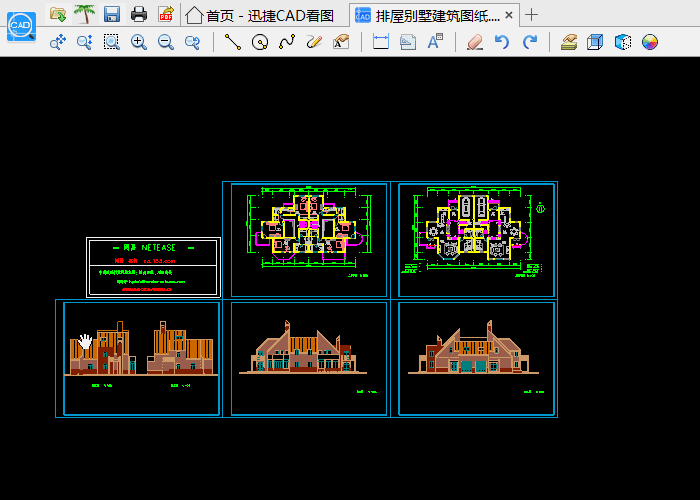Zoom out with the minus magnifier

pyautogui.click(x=165, y=42)
